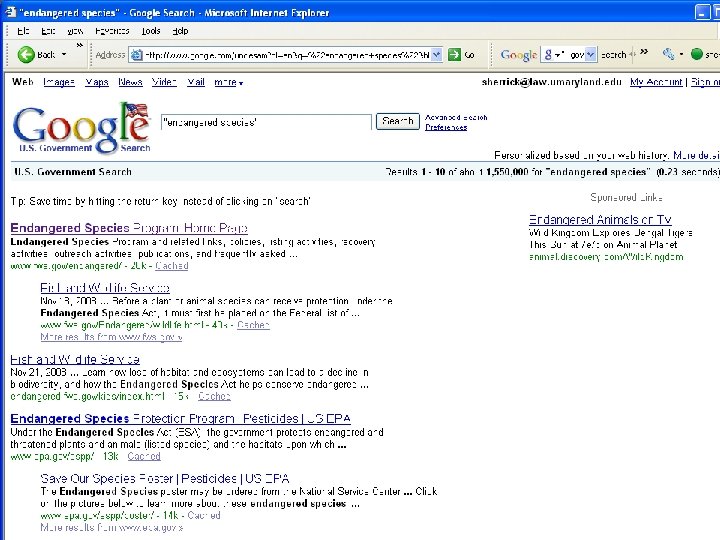Viewport: 720px width, 540px height.
Task: Click the Google Toolbar logo
Action: 518,55
